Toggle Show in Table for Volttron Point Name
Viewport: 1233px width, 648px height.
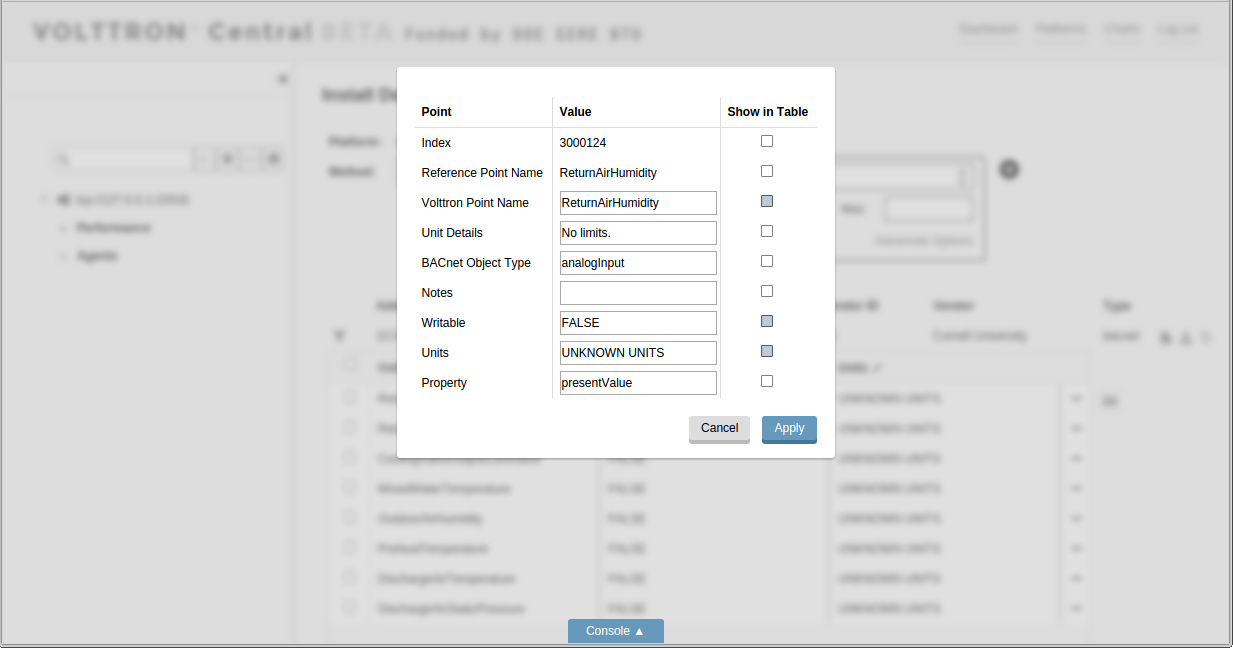click(767, 201)
